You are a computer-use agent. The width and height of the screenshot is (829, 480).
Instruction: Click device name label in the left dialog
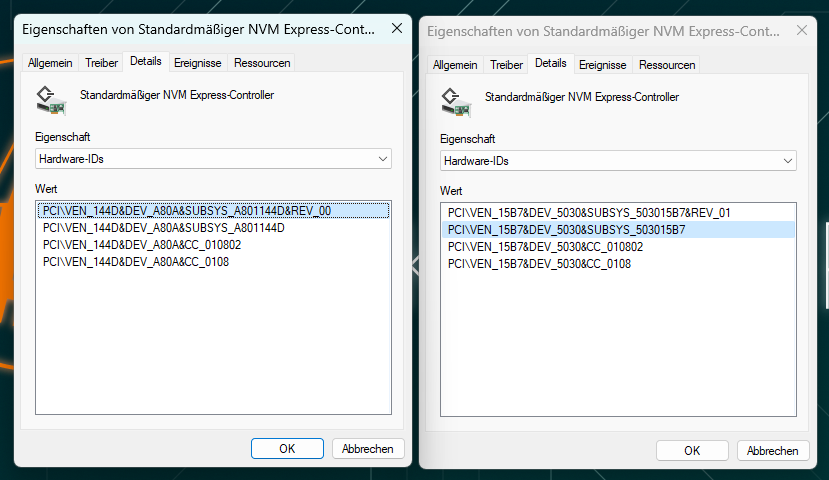[x=177, y=95]
